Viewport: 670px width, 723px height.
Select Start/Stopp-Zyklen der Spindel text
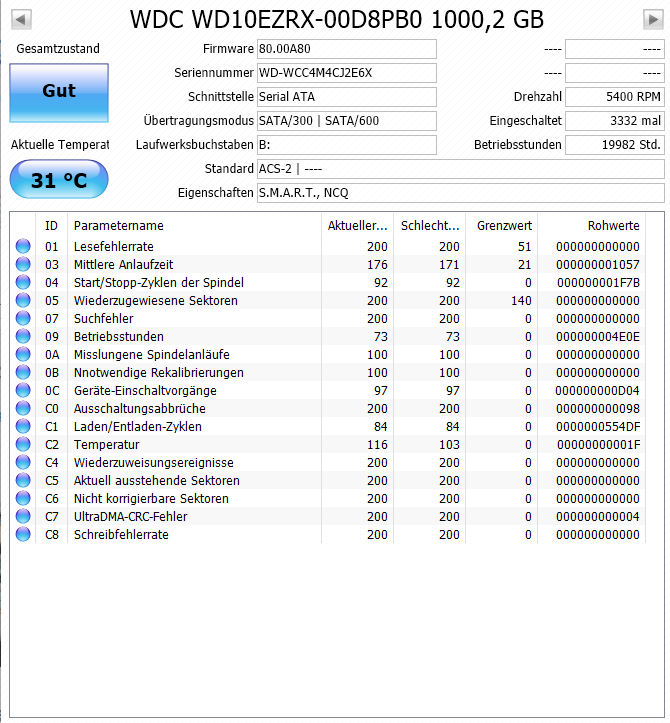(159, 283)
